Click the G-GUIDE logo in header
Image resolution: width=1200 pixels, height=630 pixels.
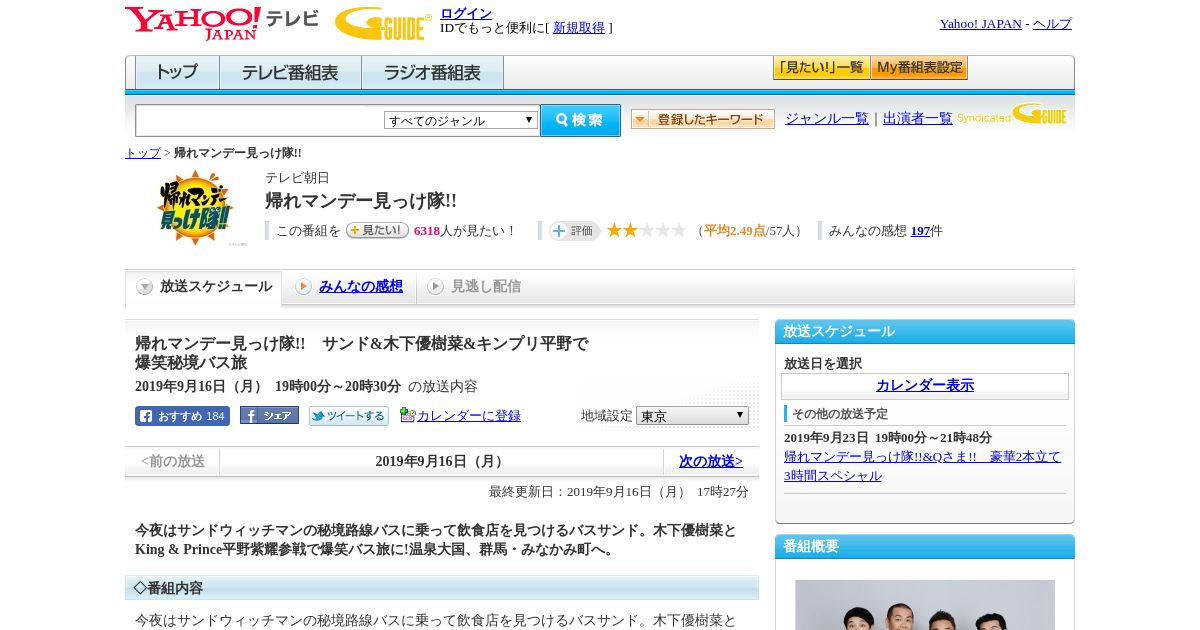click(383, 23)
